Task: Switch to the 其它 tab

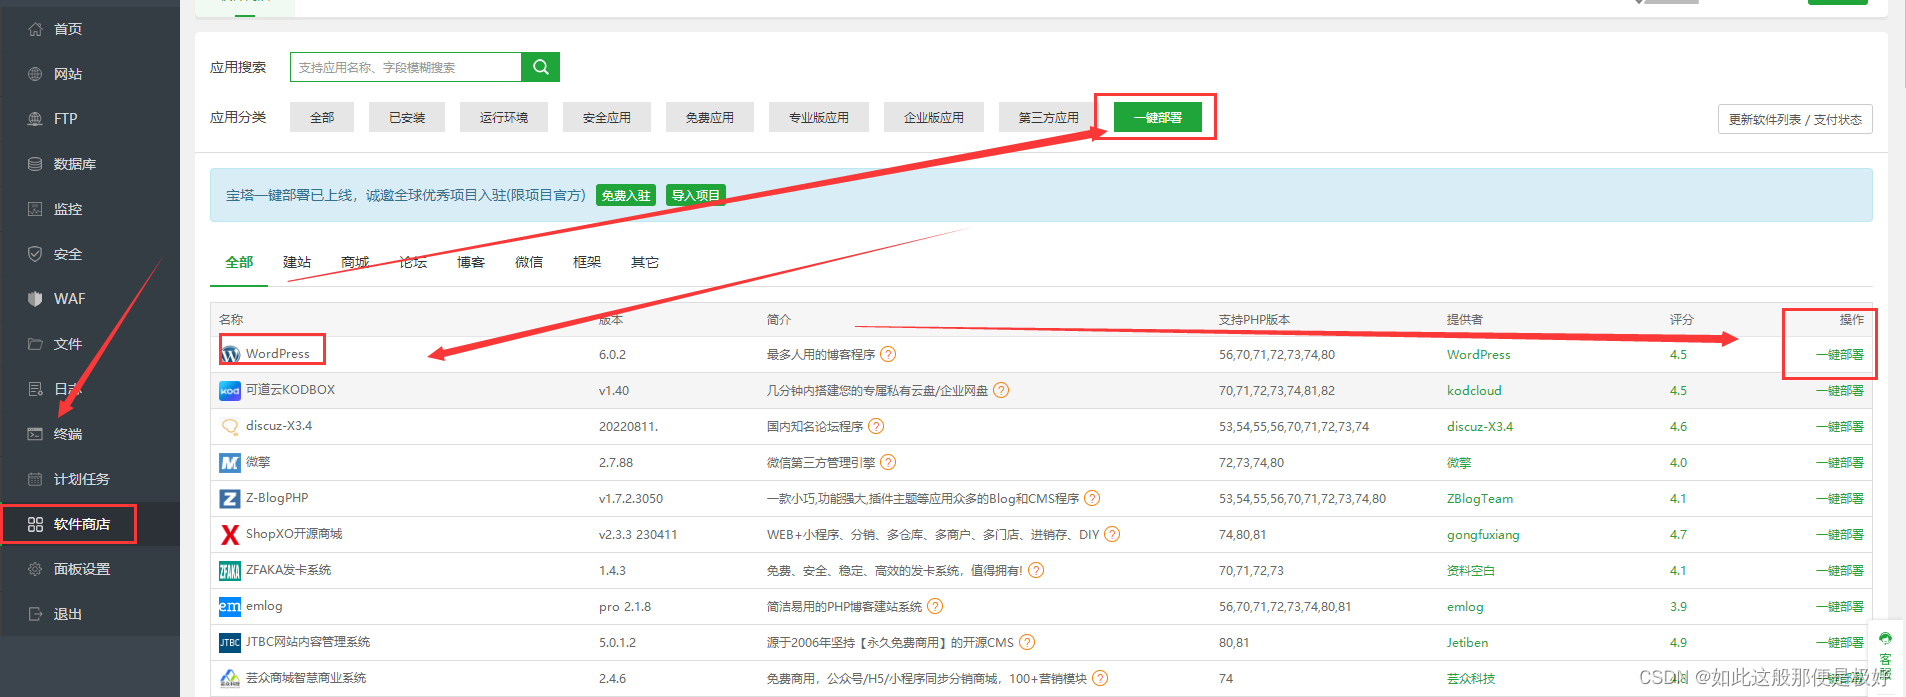Action: click(x=645, y=262)
